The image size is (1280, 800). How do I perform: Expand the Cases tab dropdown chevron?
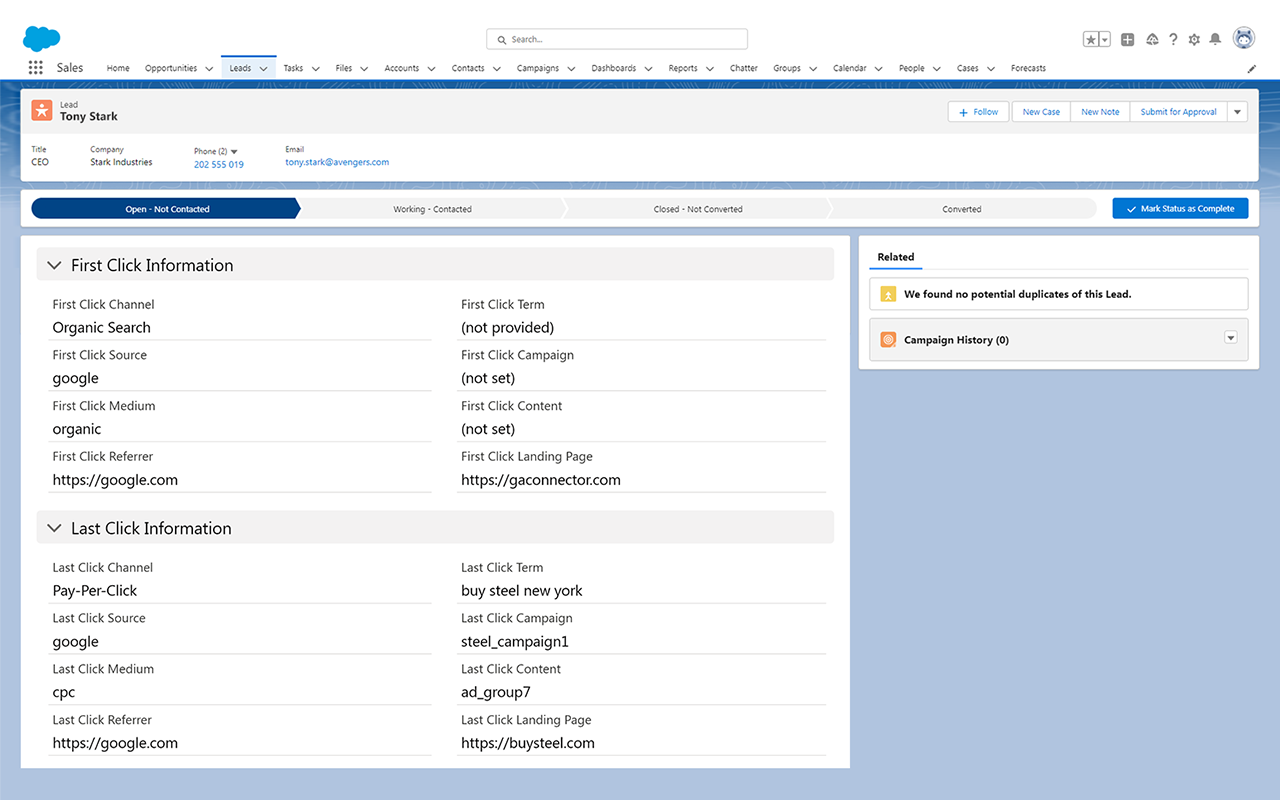pos(991,69)
